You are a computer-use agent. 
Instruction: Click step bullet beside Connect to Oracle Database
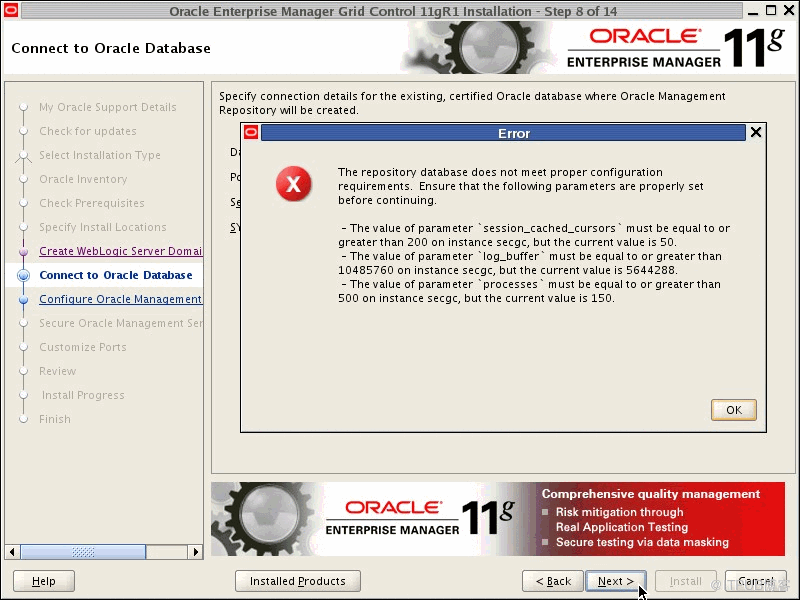click(x=23, y=276)
